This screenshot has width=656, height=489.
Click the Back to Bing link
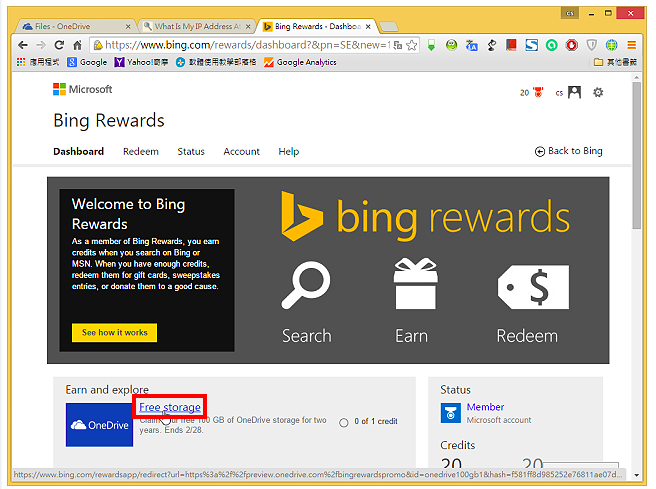coord(569,151)
